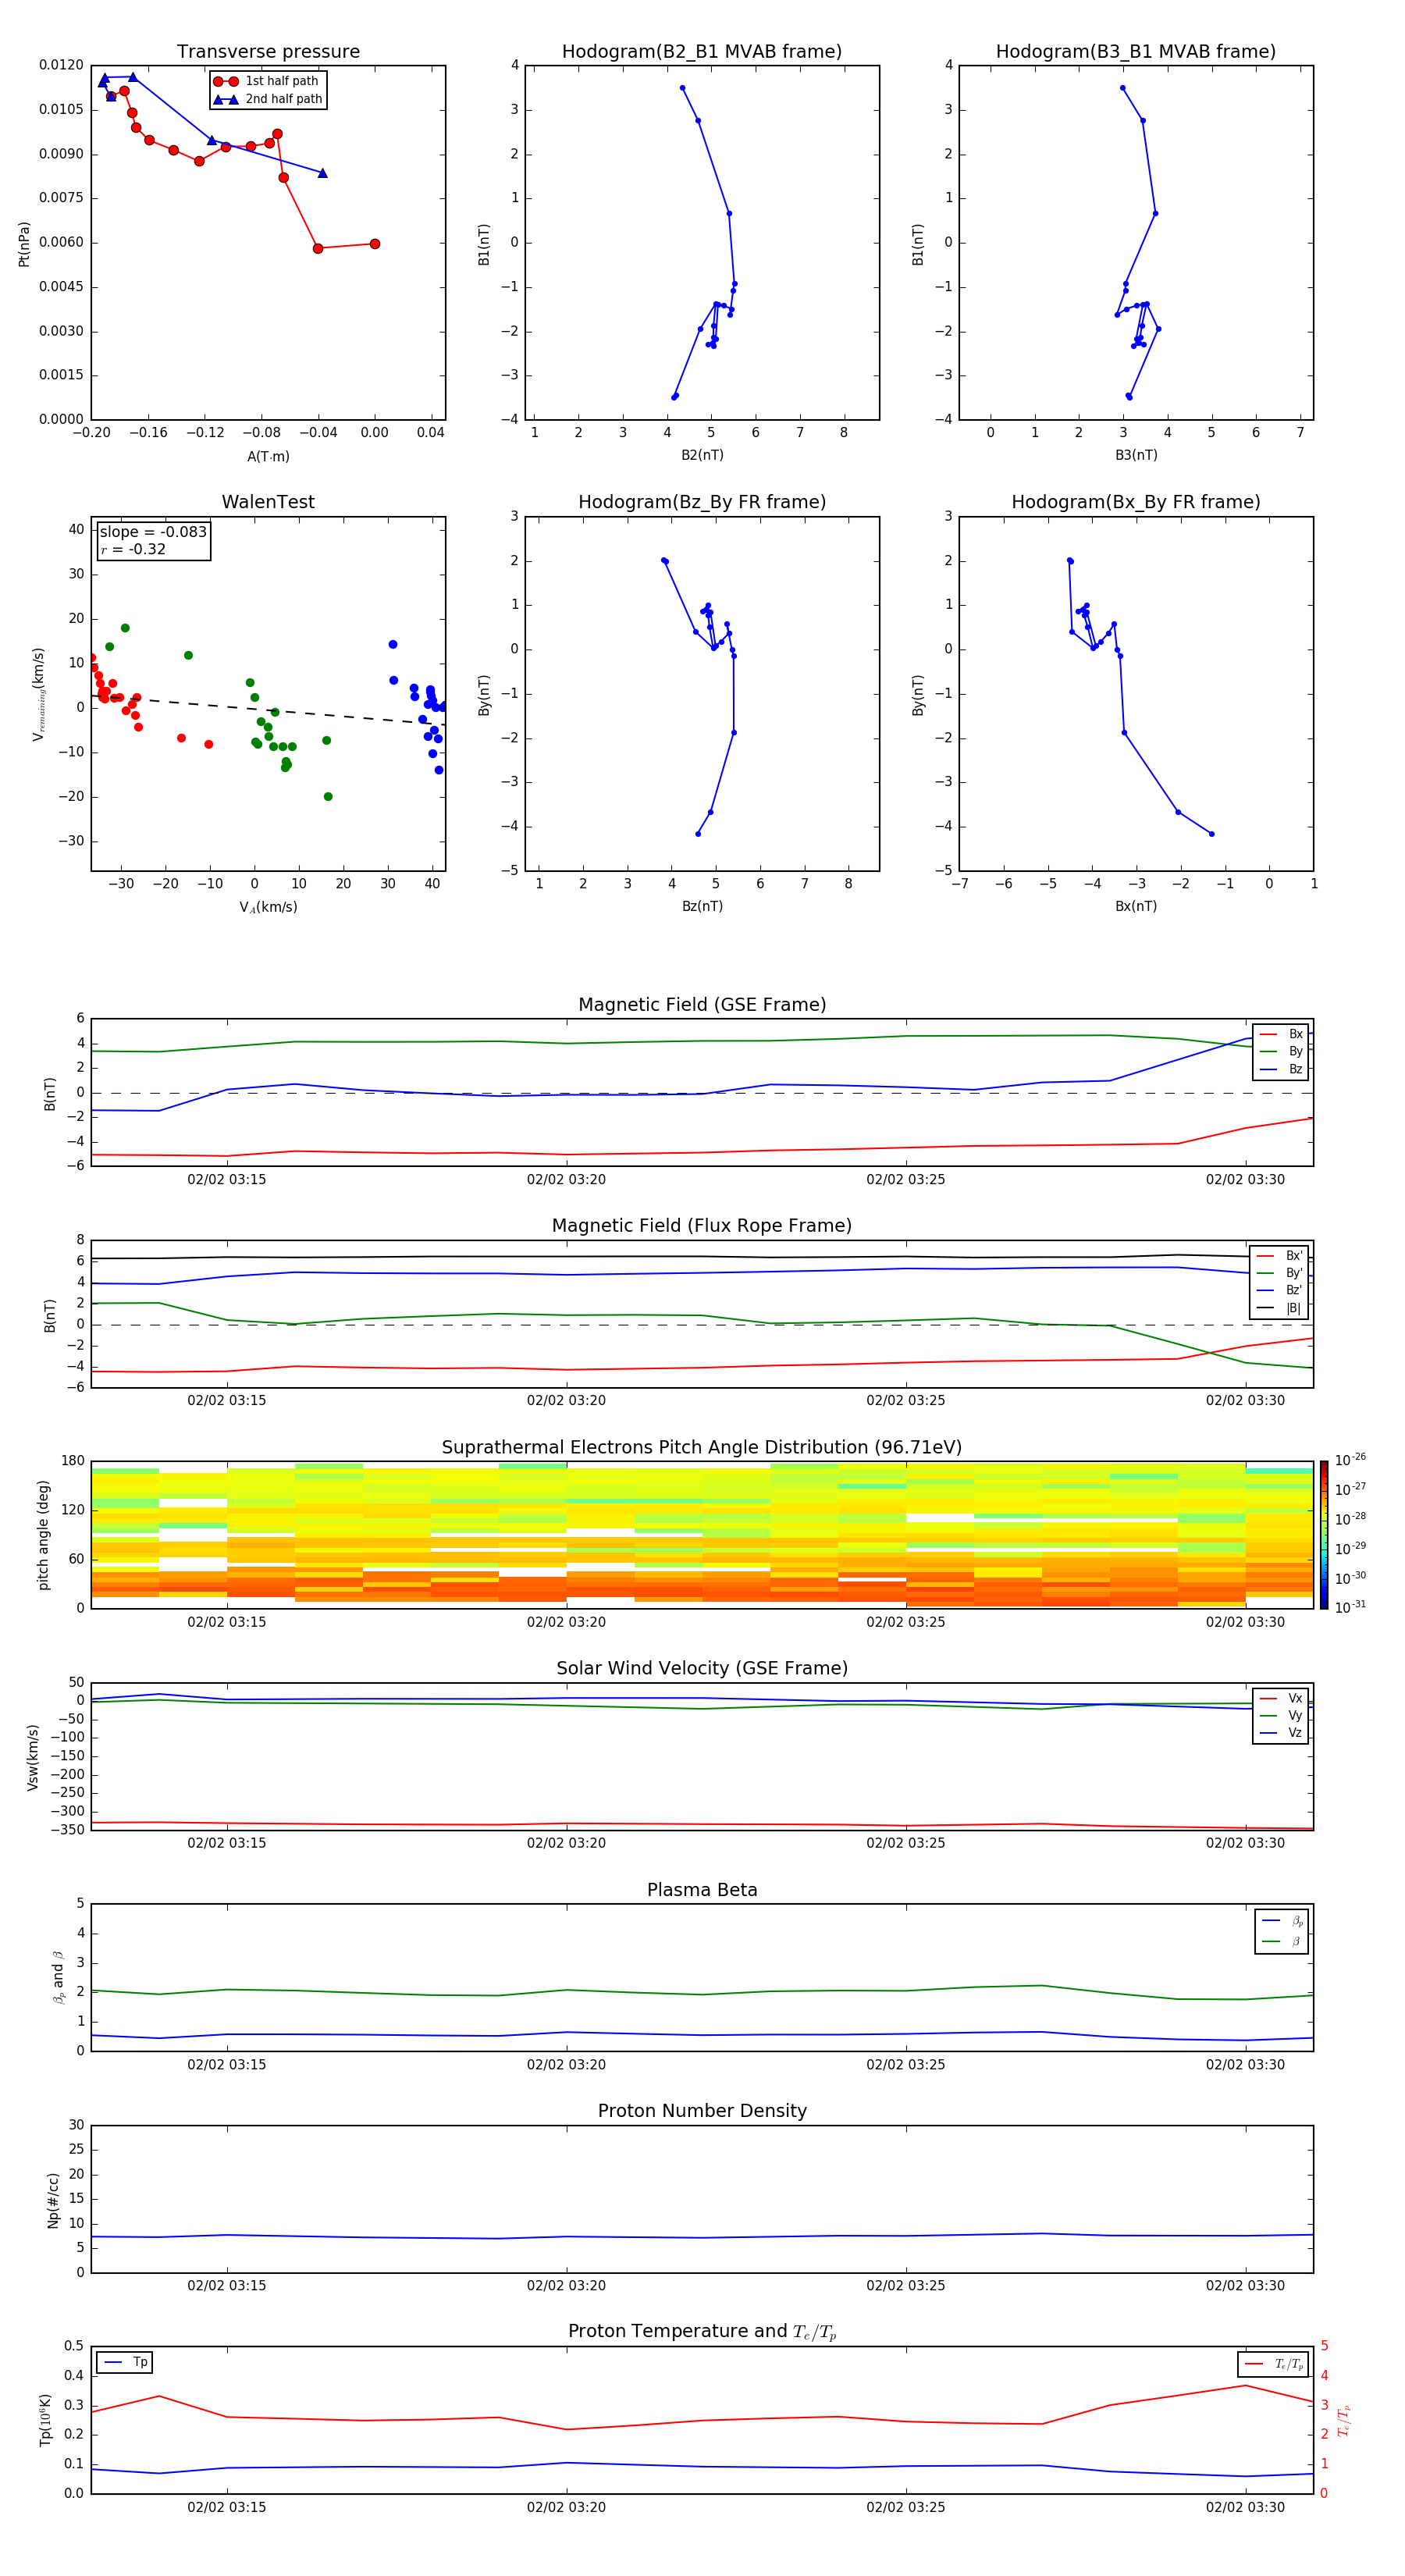Click the WalenTest plot title
The height and width of the screenshot is (2576, 1405).
point(268,502)
